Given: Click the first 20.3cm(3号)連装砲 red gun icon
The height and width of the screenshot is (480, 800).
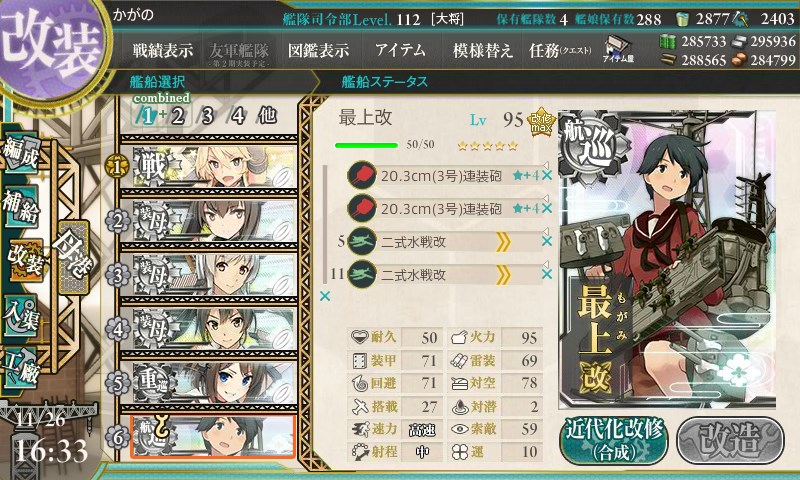Looking at the screenshot, I should [361, 176].
